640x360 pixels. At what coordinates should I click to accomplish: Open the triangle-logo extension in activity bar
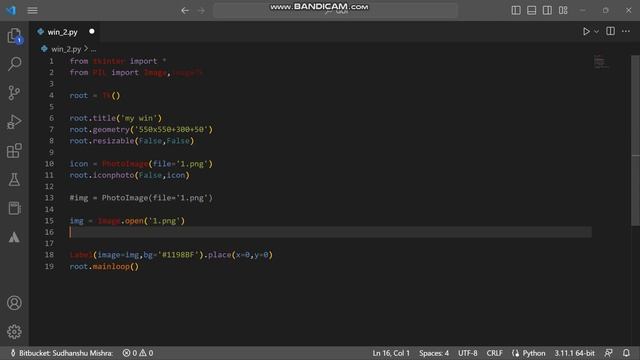(x=14, y=237)
